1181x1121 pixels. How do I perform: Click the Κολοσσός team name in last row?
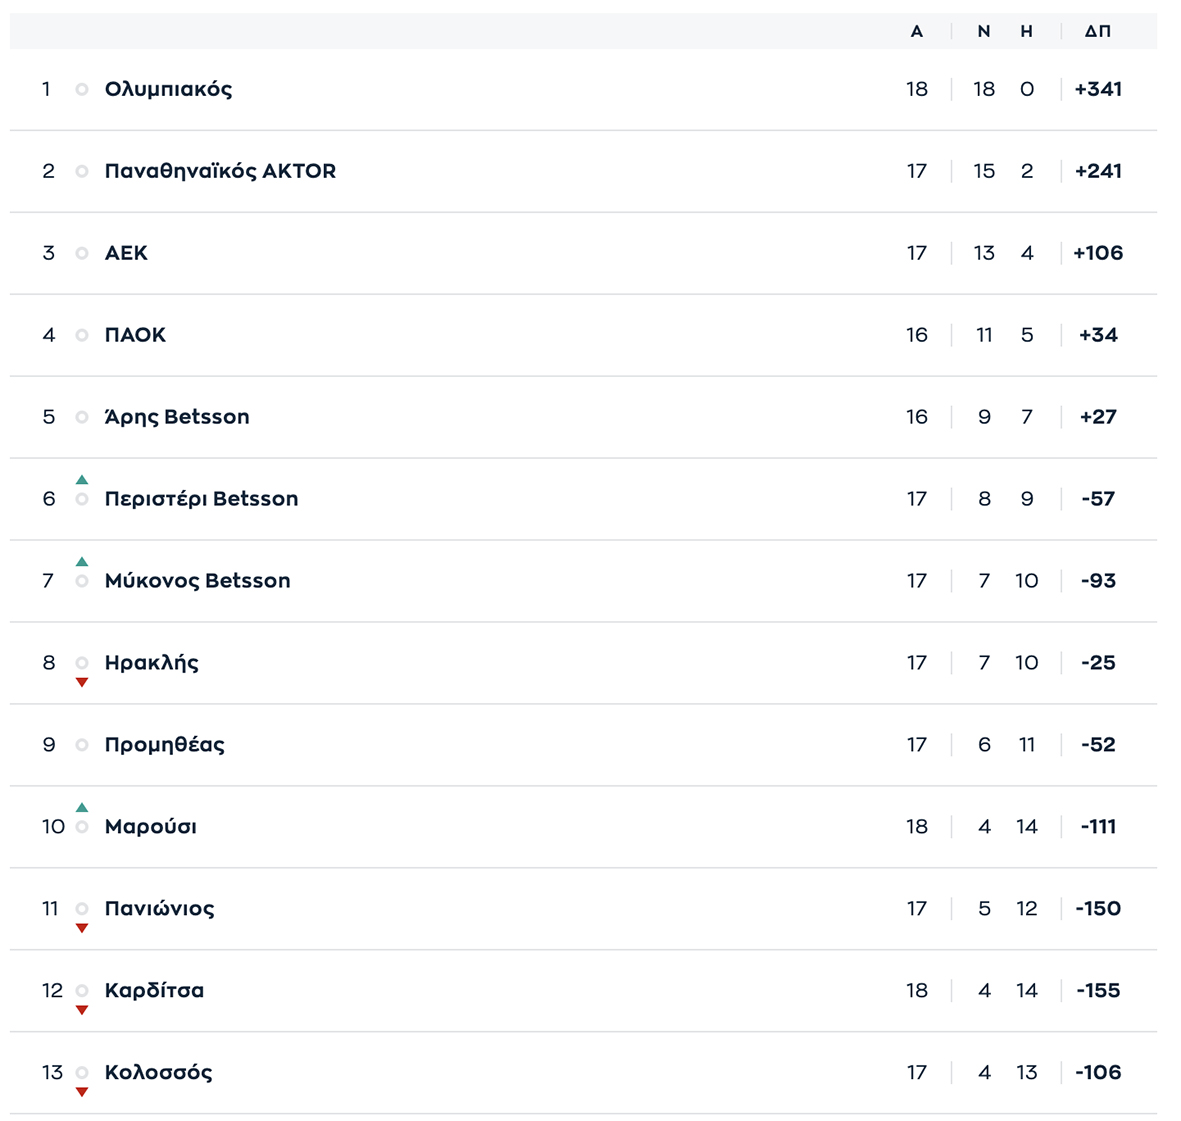click(158, 1073)
